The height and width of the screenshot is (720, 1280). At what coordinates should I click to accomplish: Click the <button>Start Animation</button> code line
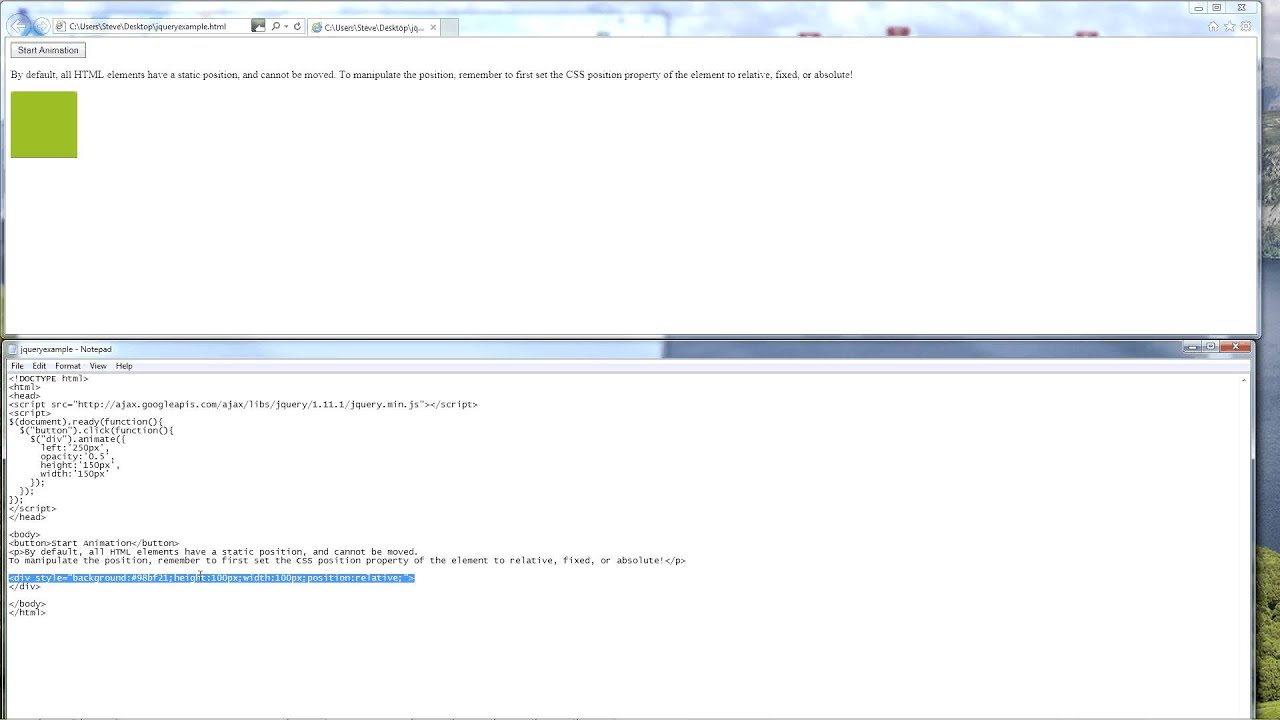pos(94,543)
